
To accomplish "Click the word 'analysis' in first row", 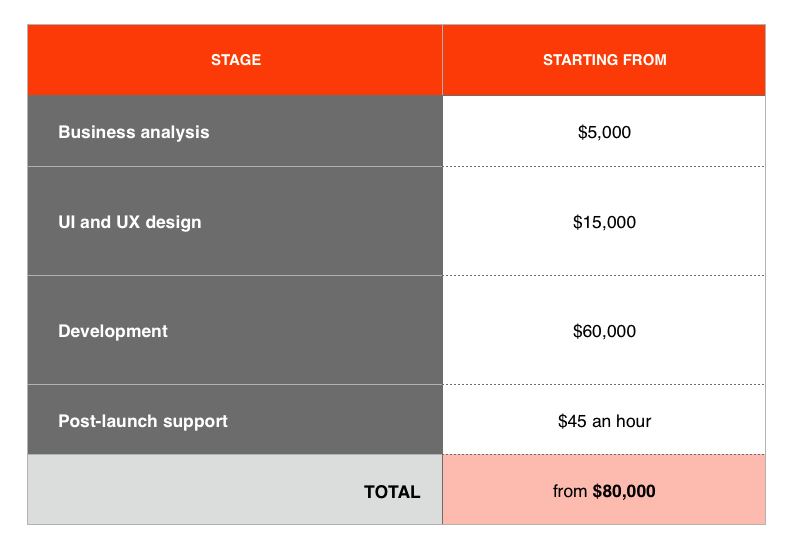I will click(x=175, y=133).
